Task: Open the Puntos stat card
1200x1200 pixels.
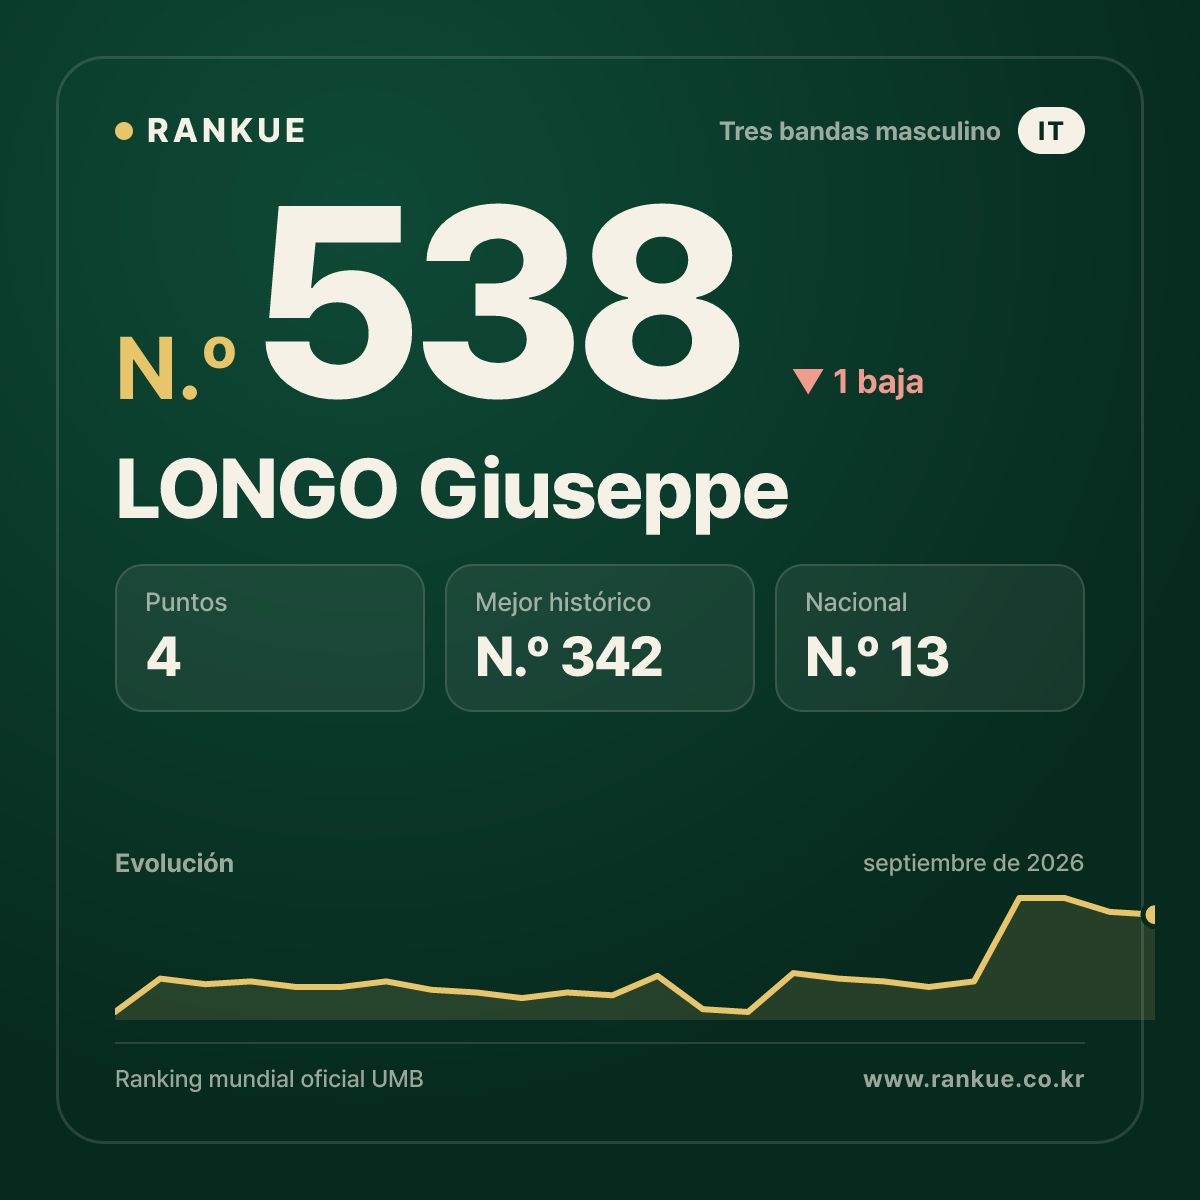Action: coord(270,638)
